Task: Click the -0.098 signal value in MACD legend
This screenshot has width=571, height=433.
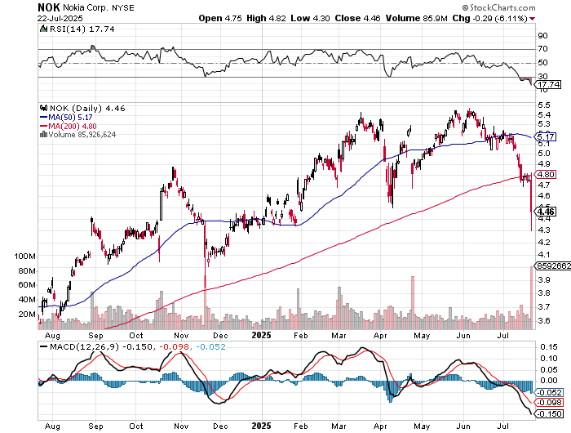Action: point(174,347)
